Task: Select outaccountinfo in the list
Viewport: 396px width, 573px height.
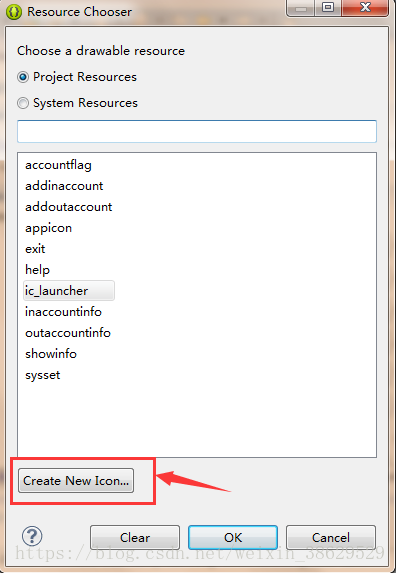Action: (x=68, y=333)
